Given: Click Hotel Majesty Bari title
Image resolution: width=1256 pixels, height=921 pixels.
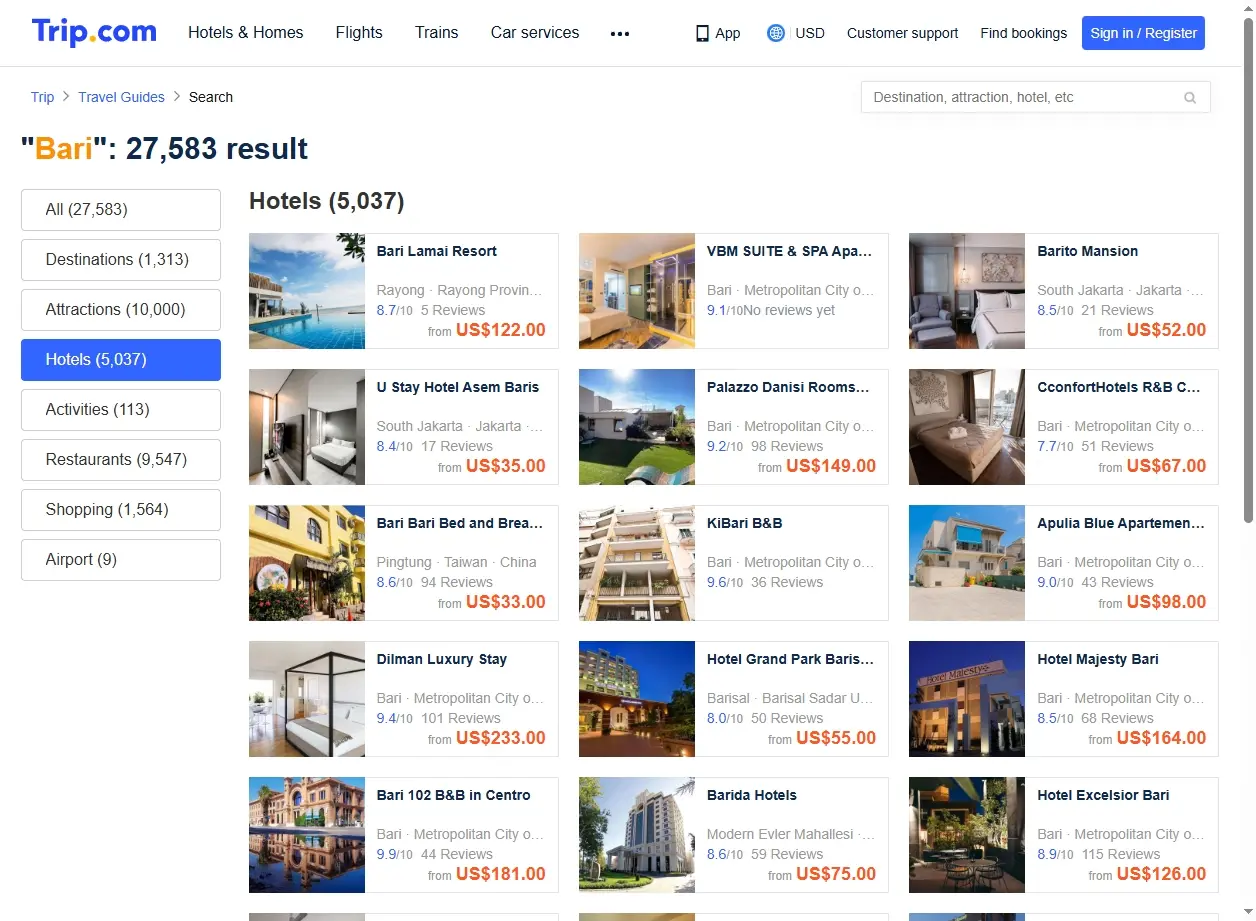Looking at the screenshot, I should coord(1097,659).
